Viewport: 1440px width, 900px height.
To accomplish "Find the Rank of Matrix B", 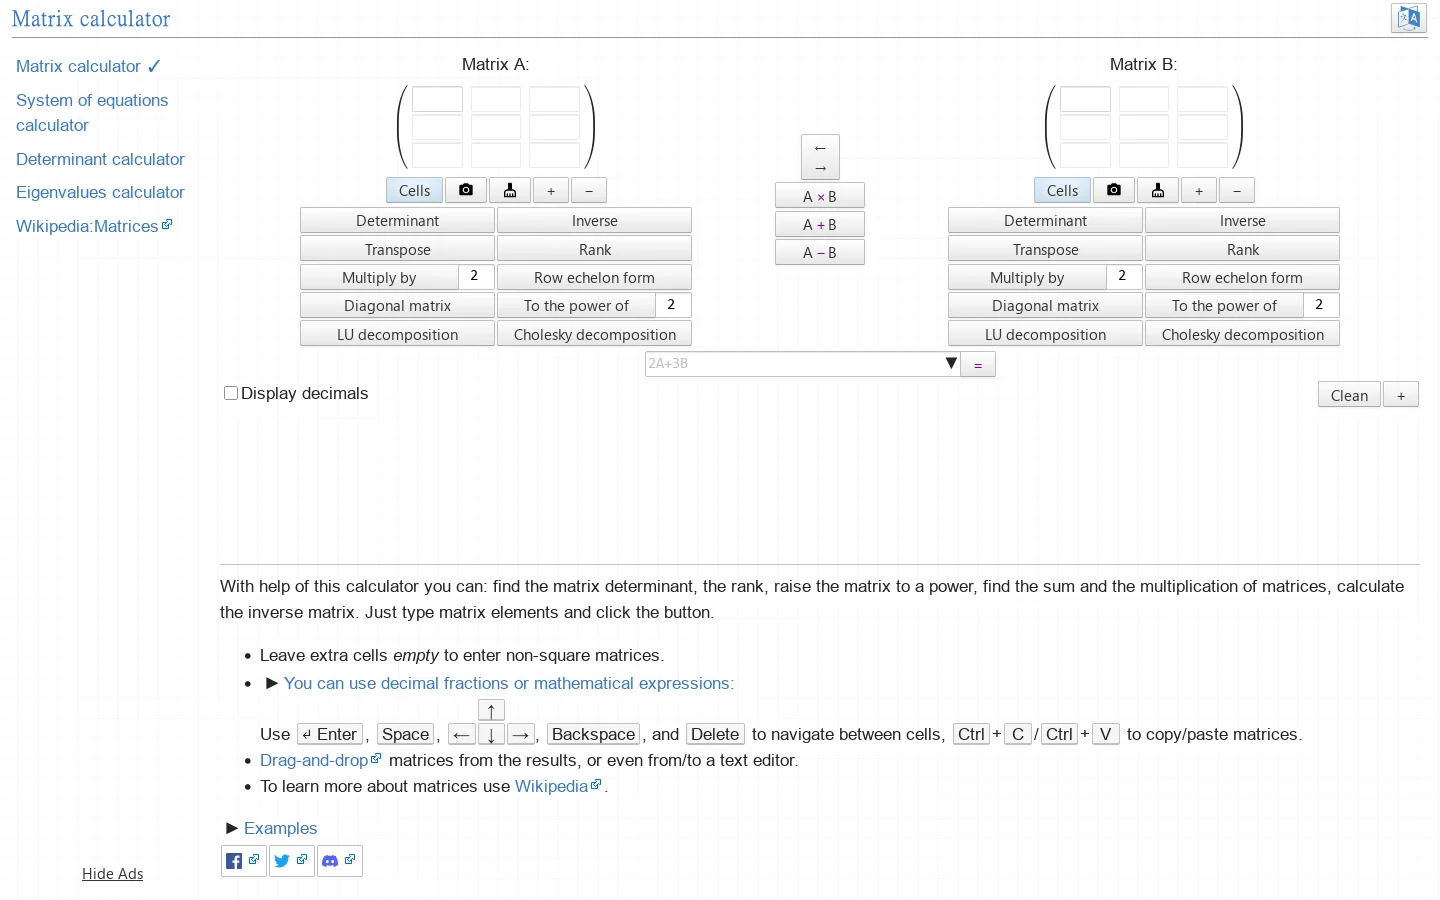I will 1242,249.
